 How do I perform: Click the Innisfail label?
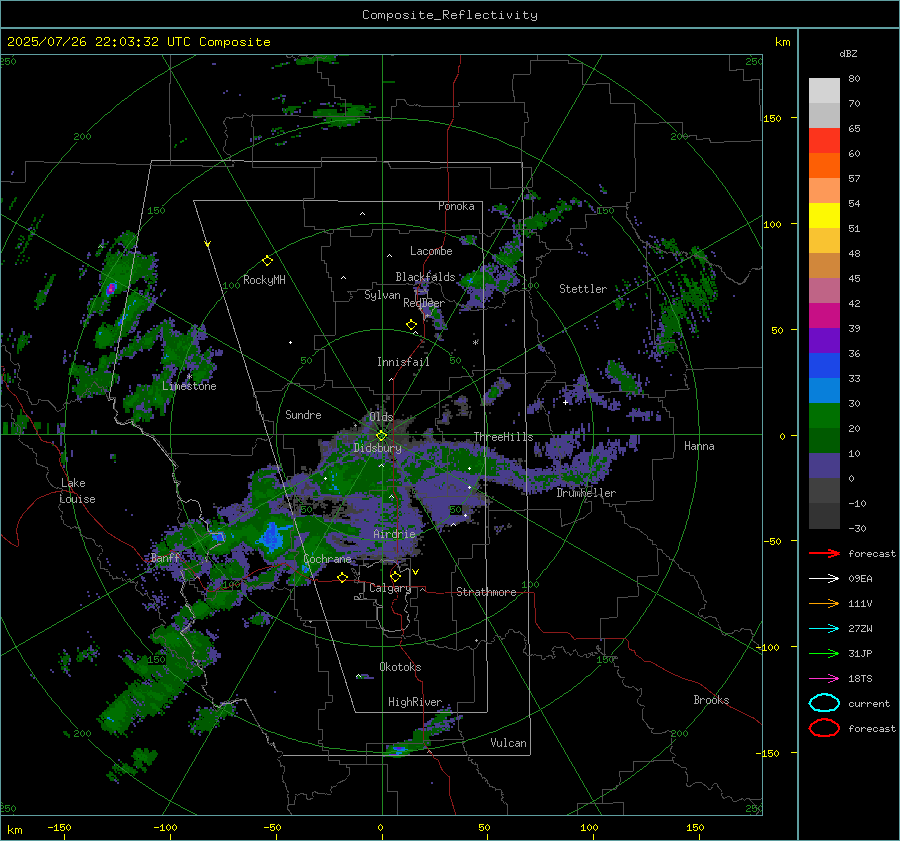(403, 362)
